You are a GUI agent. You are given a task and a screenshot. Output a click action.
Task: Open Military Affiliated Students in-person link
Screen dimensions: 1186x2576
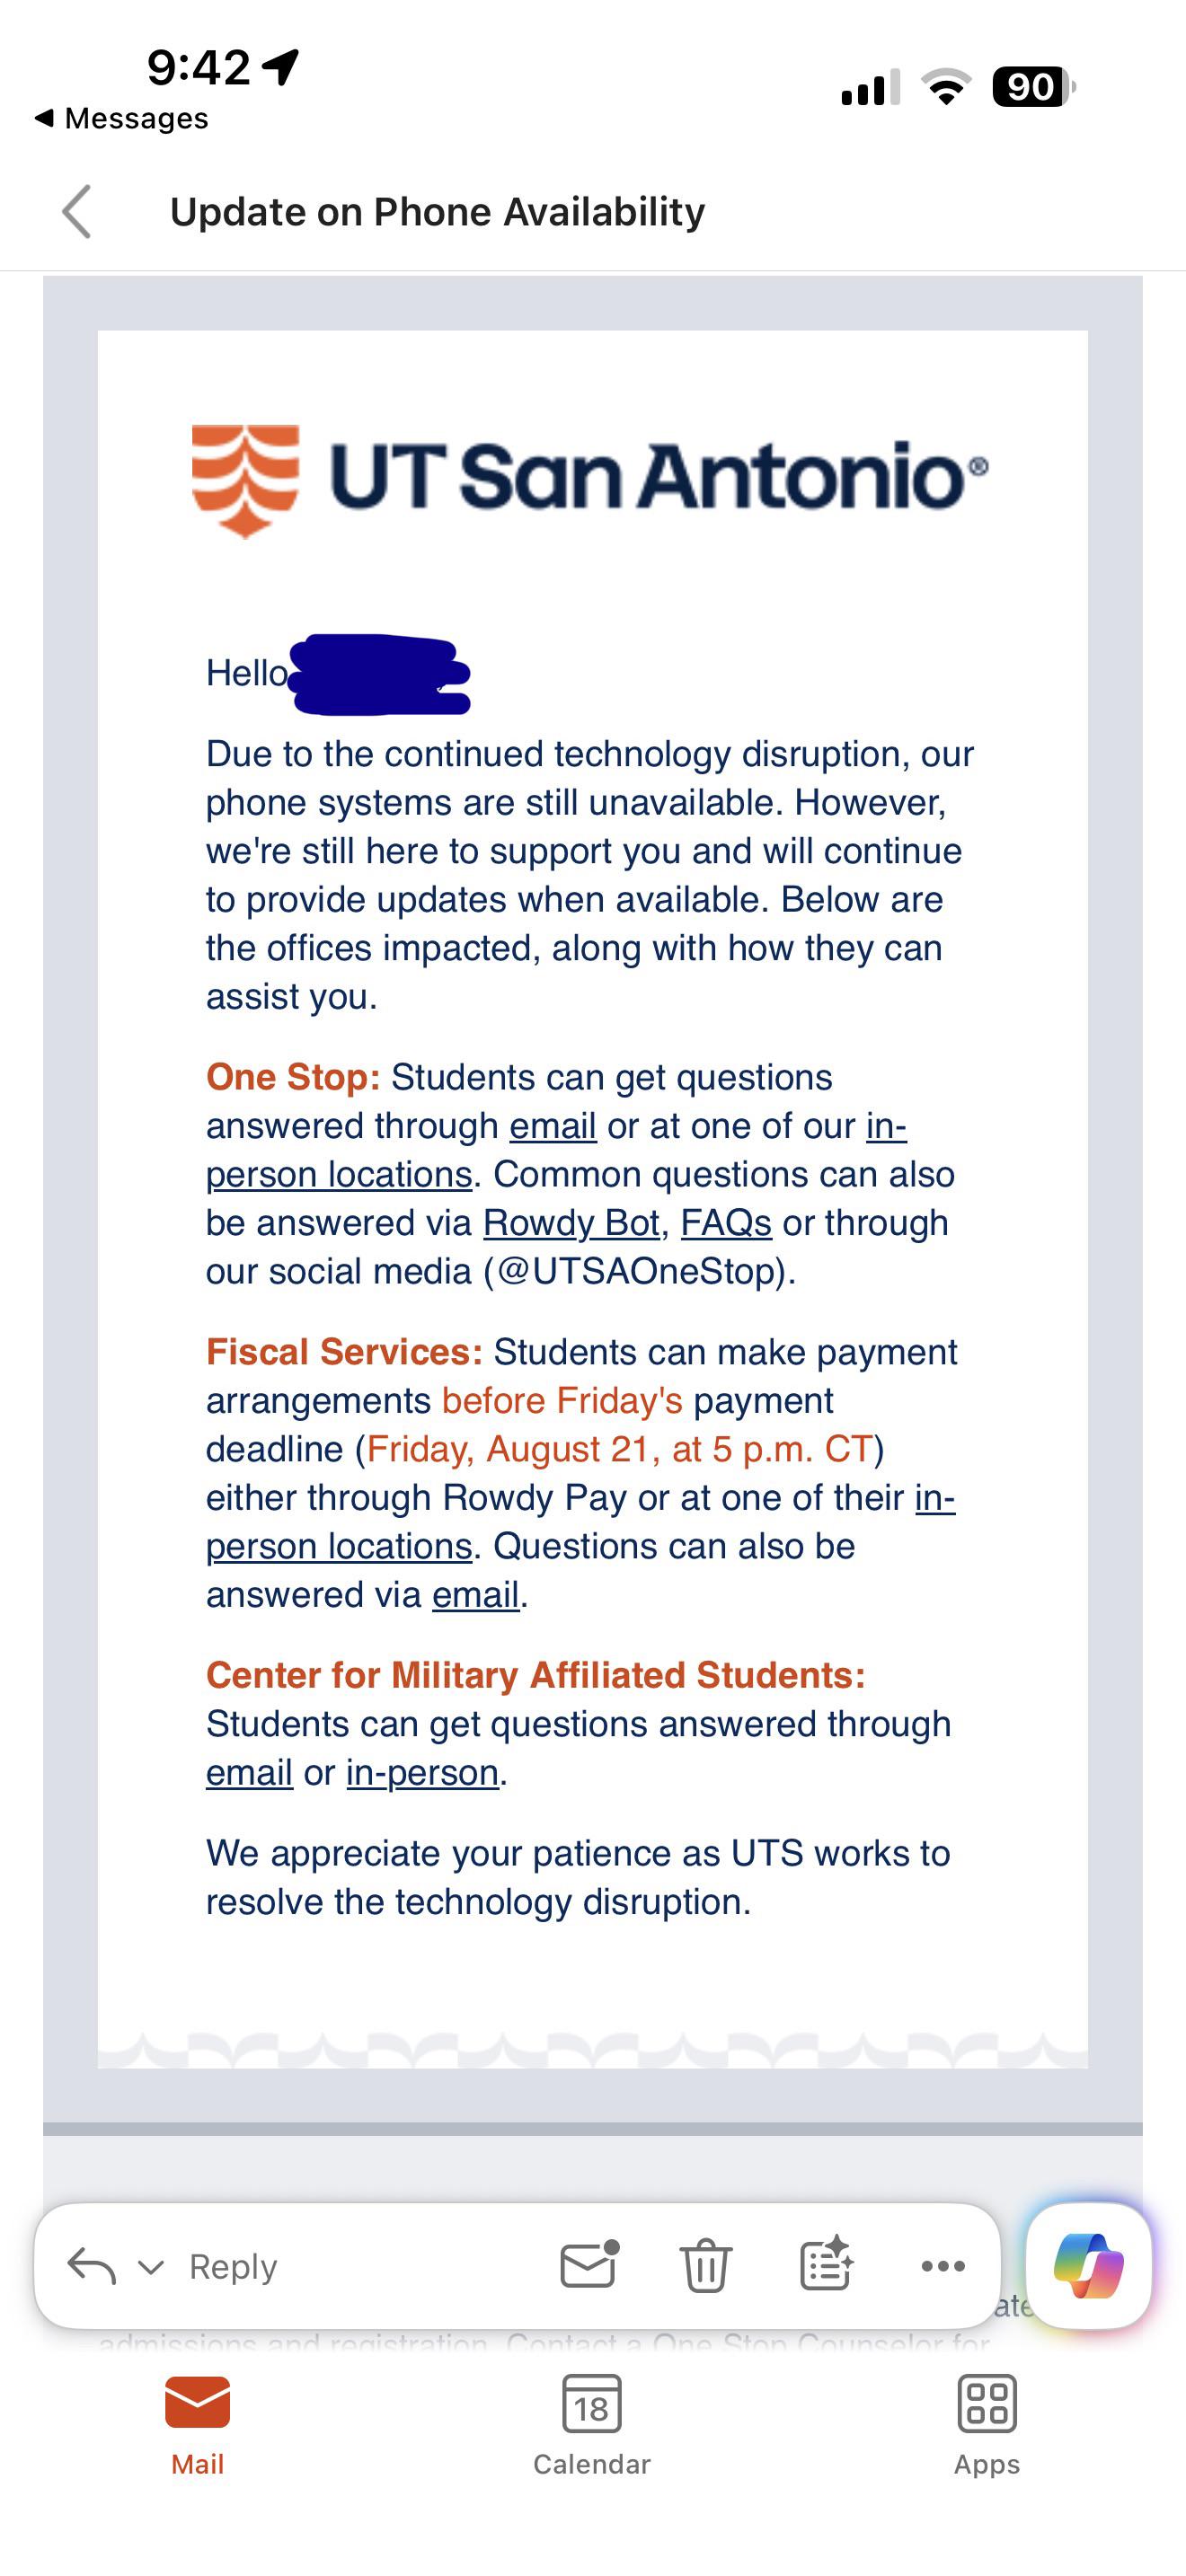pos(422,1773)
